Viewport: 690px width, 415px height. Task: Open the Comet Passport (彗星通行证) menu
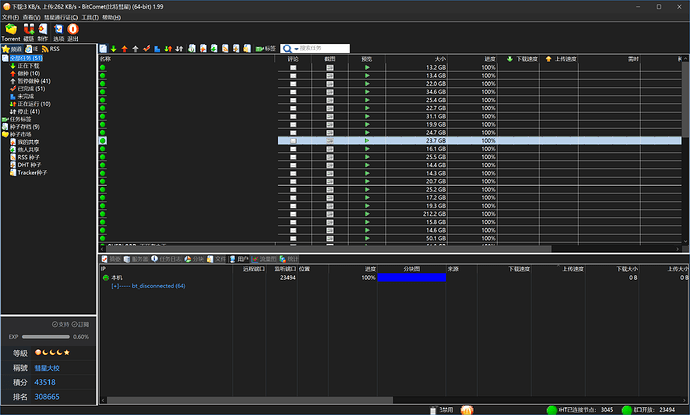[61, 17]
